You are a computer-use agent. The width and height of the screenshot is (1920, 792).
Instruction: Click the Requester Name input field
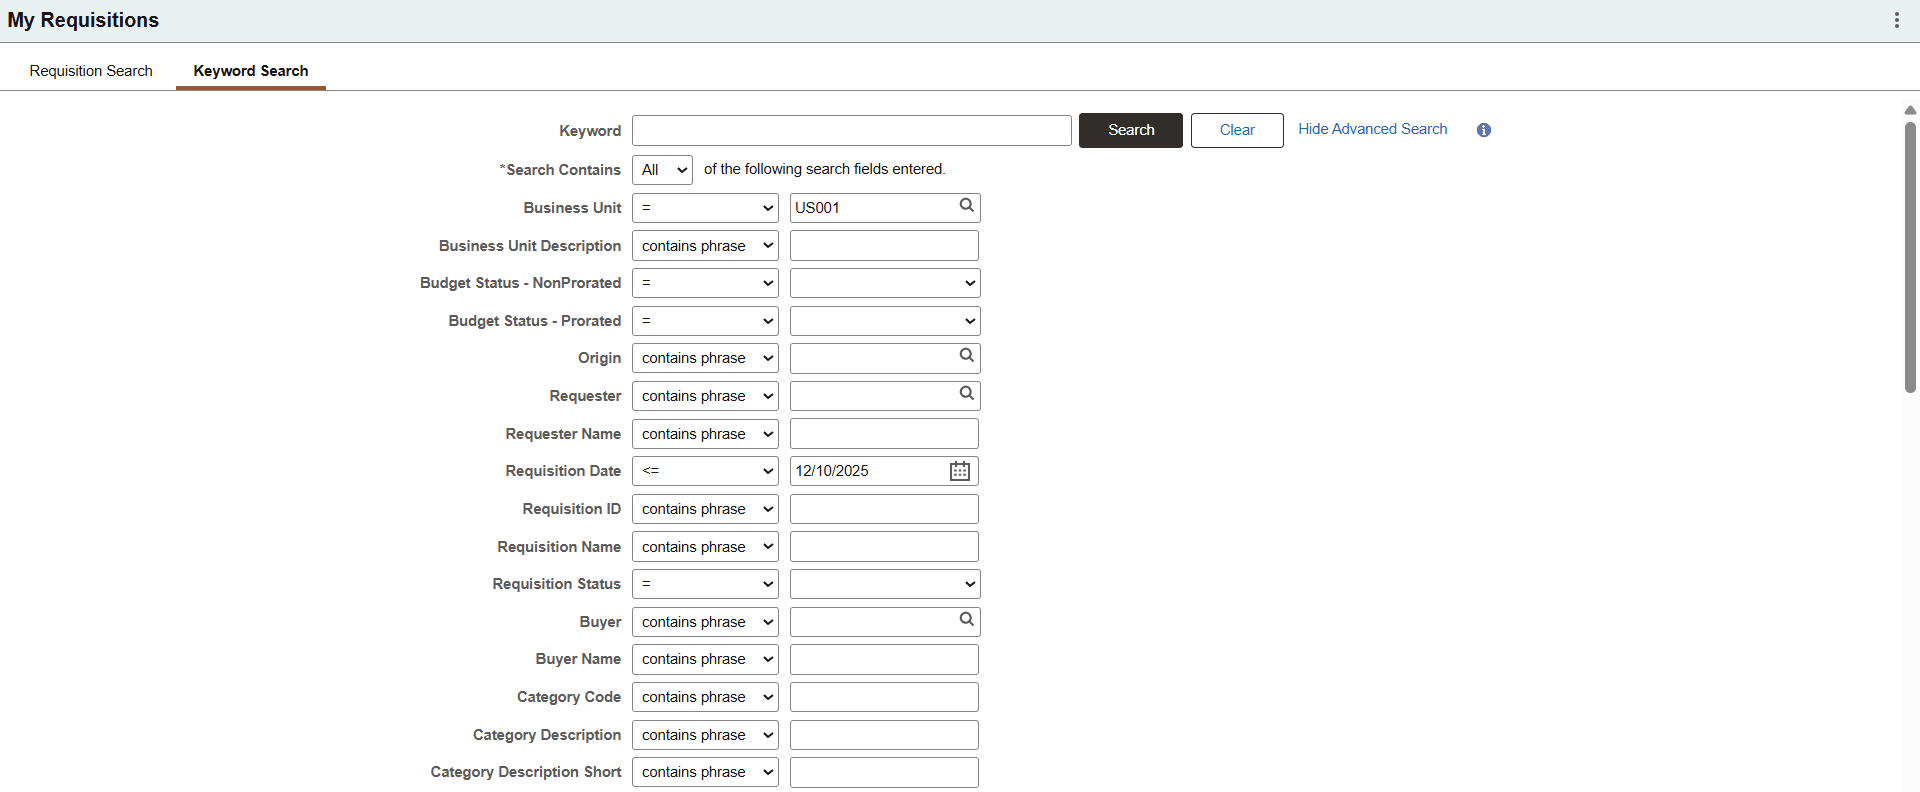click(884, 434)
